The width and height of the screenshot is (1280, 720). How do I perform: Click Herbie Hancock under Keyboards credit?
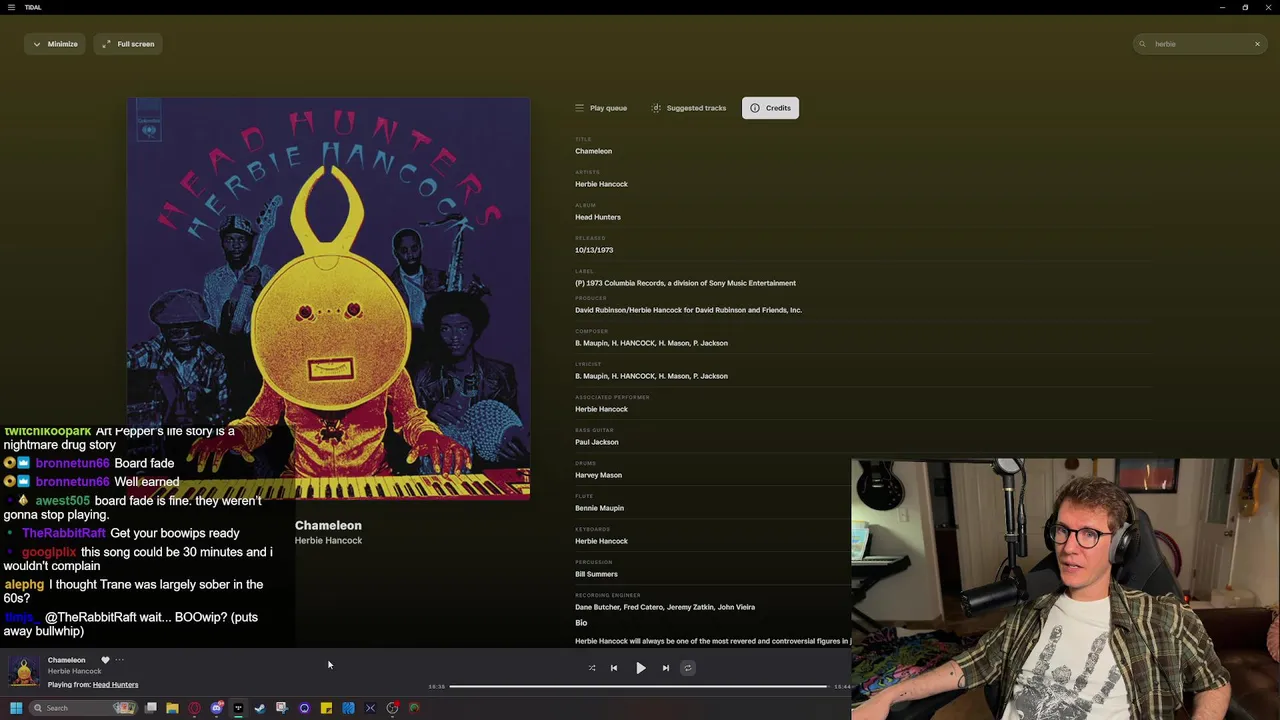(601, 541)
